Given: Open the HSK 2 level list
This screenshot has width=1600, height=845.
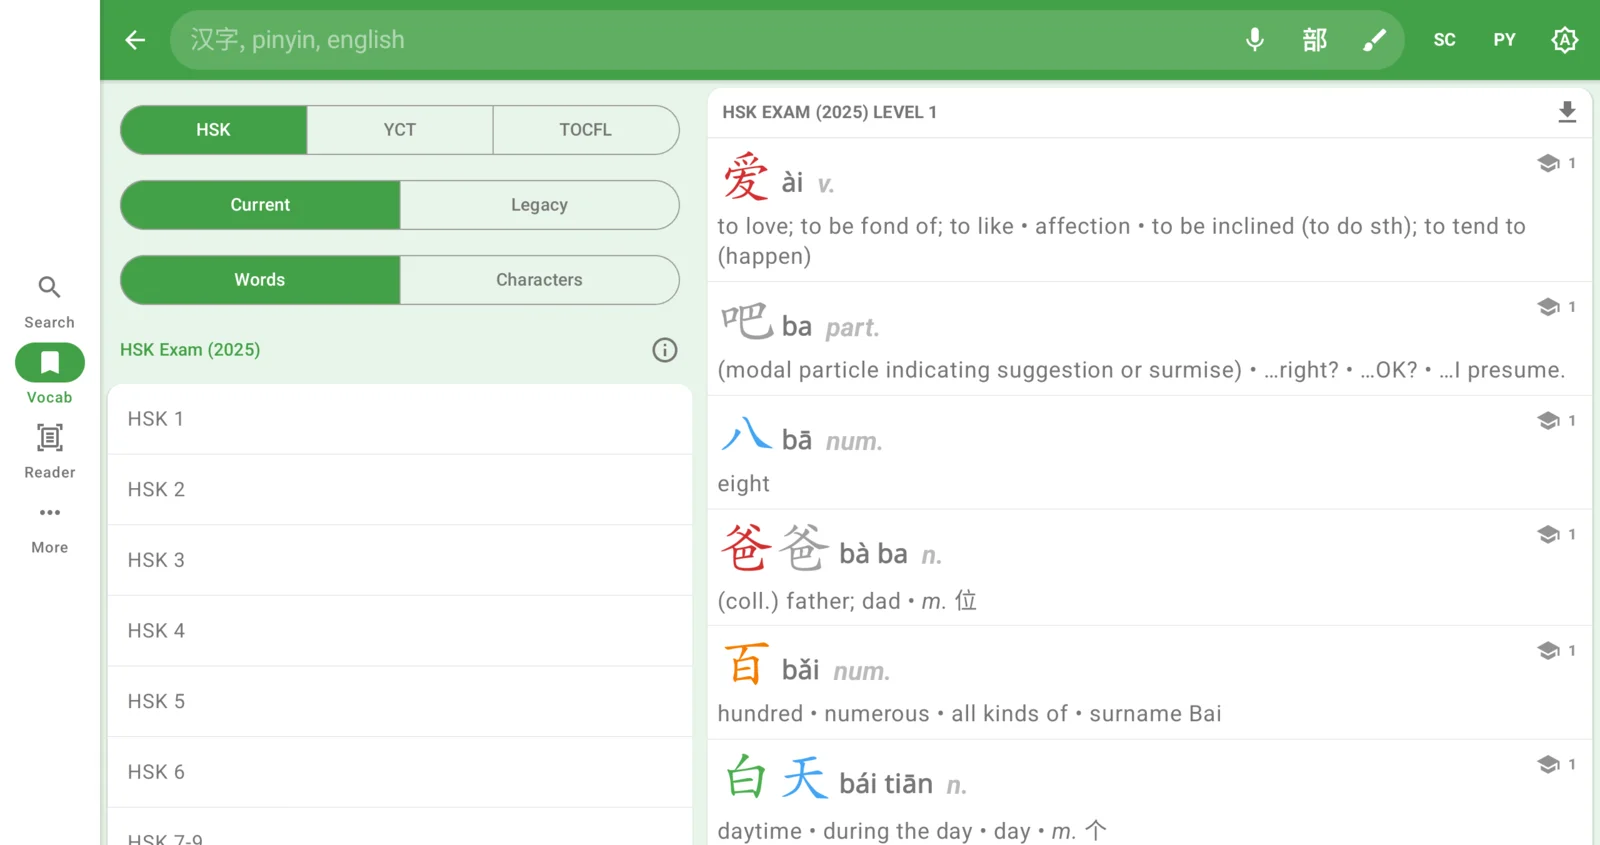Looking at the screenshot, I should coord(400,490).
